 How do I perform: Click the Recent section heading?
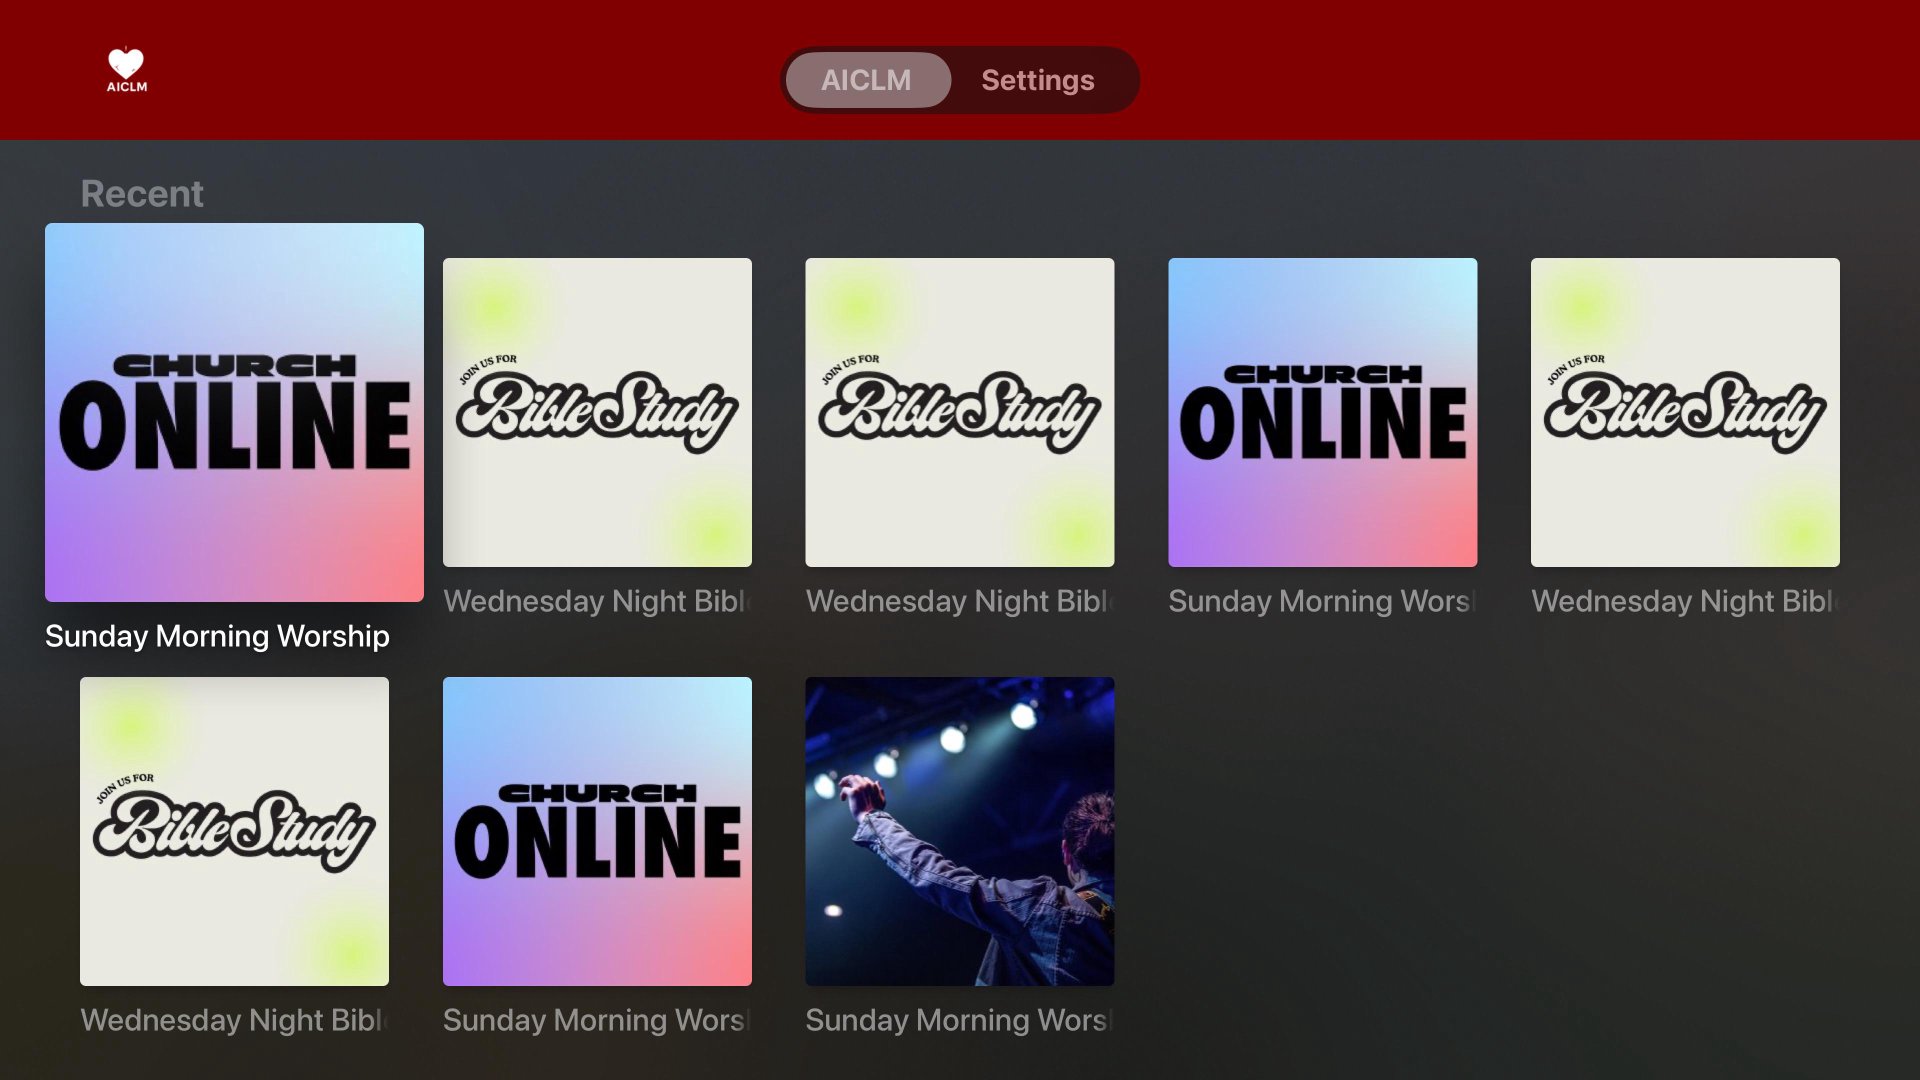pos(142,193)
